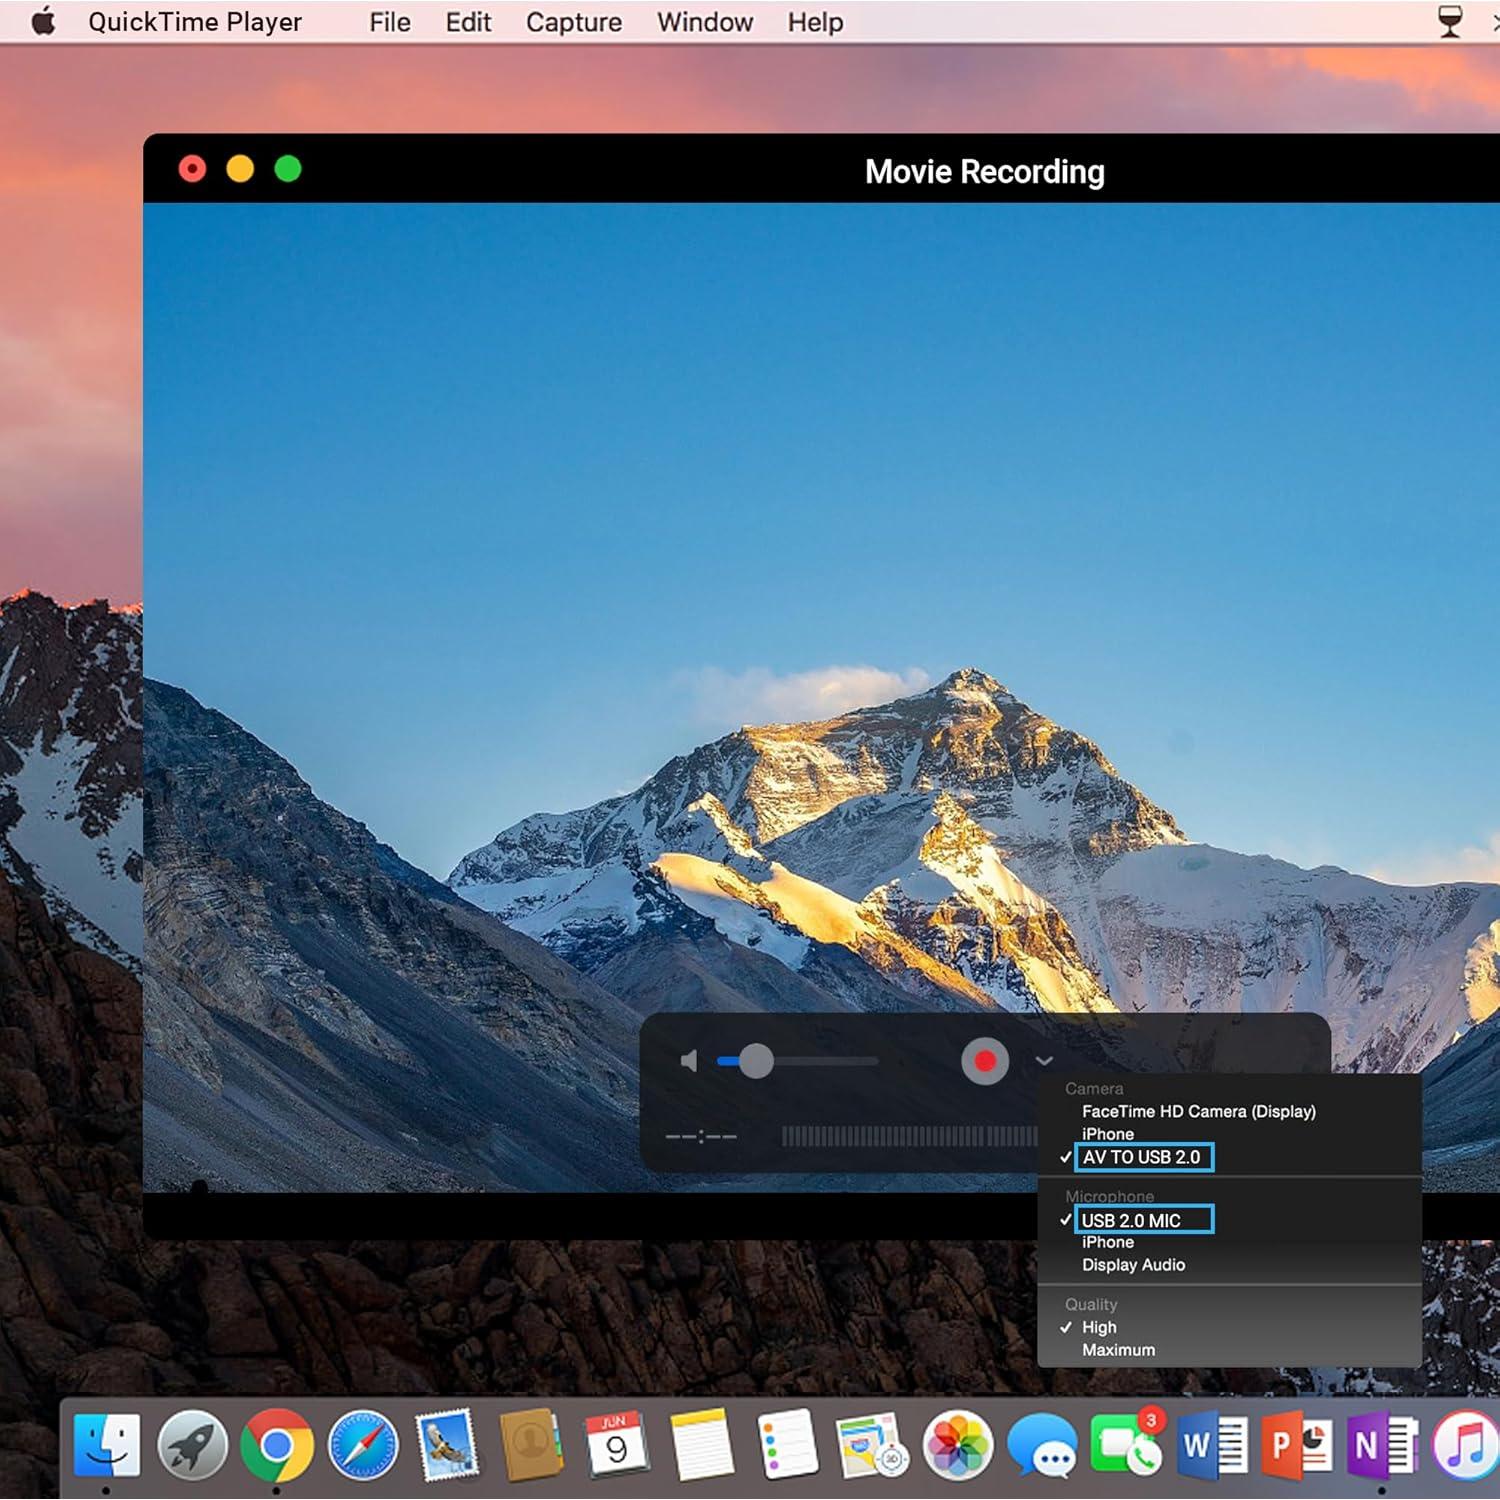Open Launchpad rocket icon in dock
The width and height of the screenshot is (1500, 1500).
click(x=193, y=1445)
